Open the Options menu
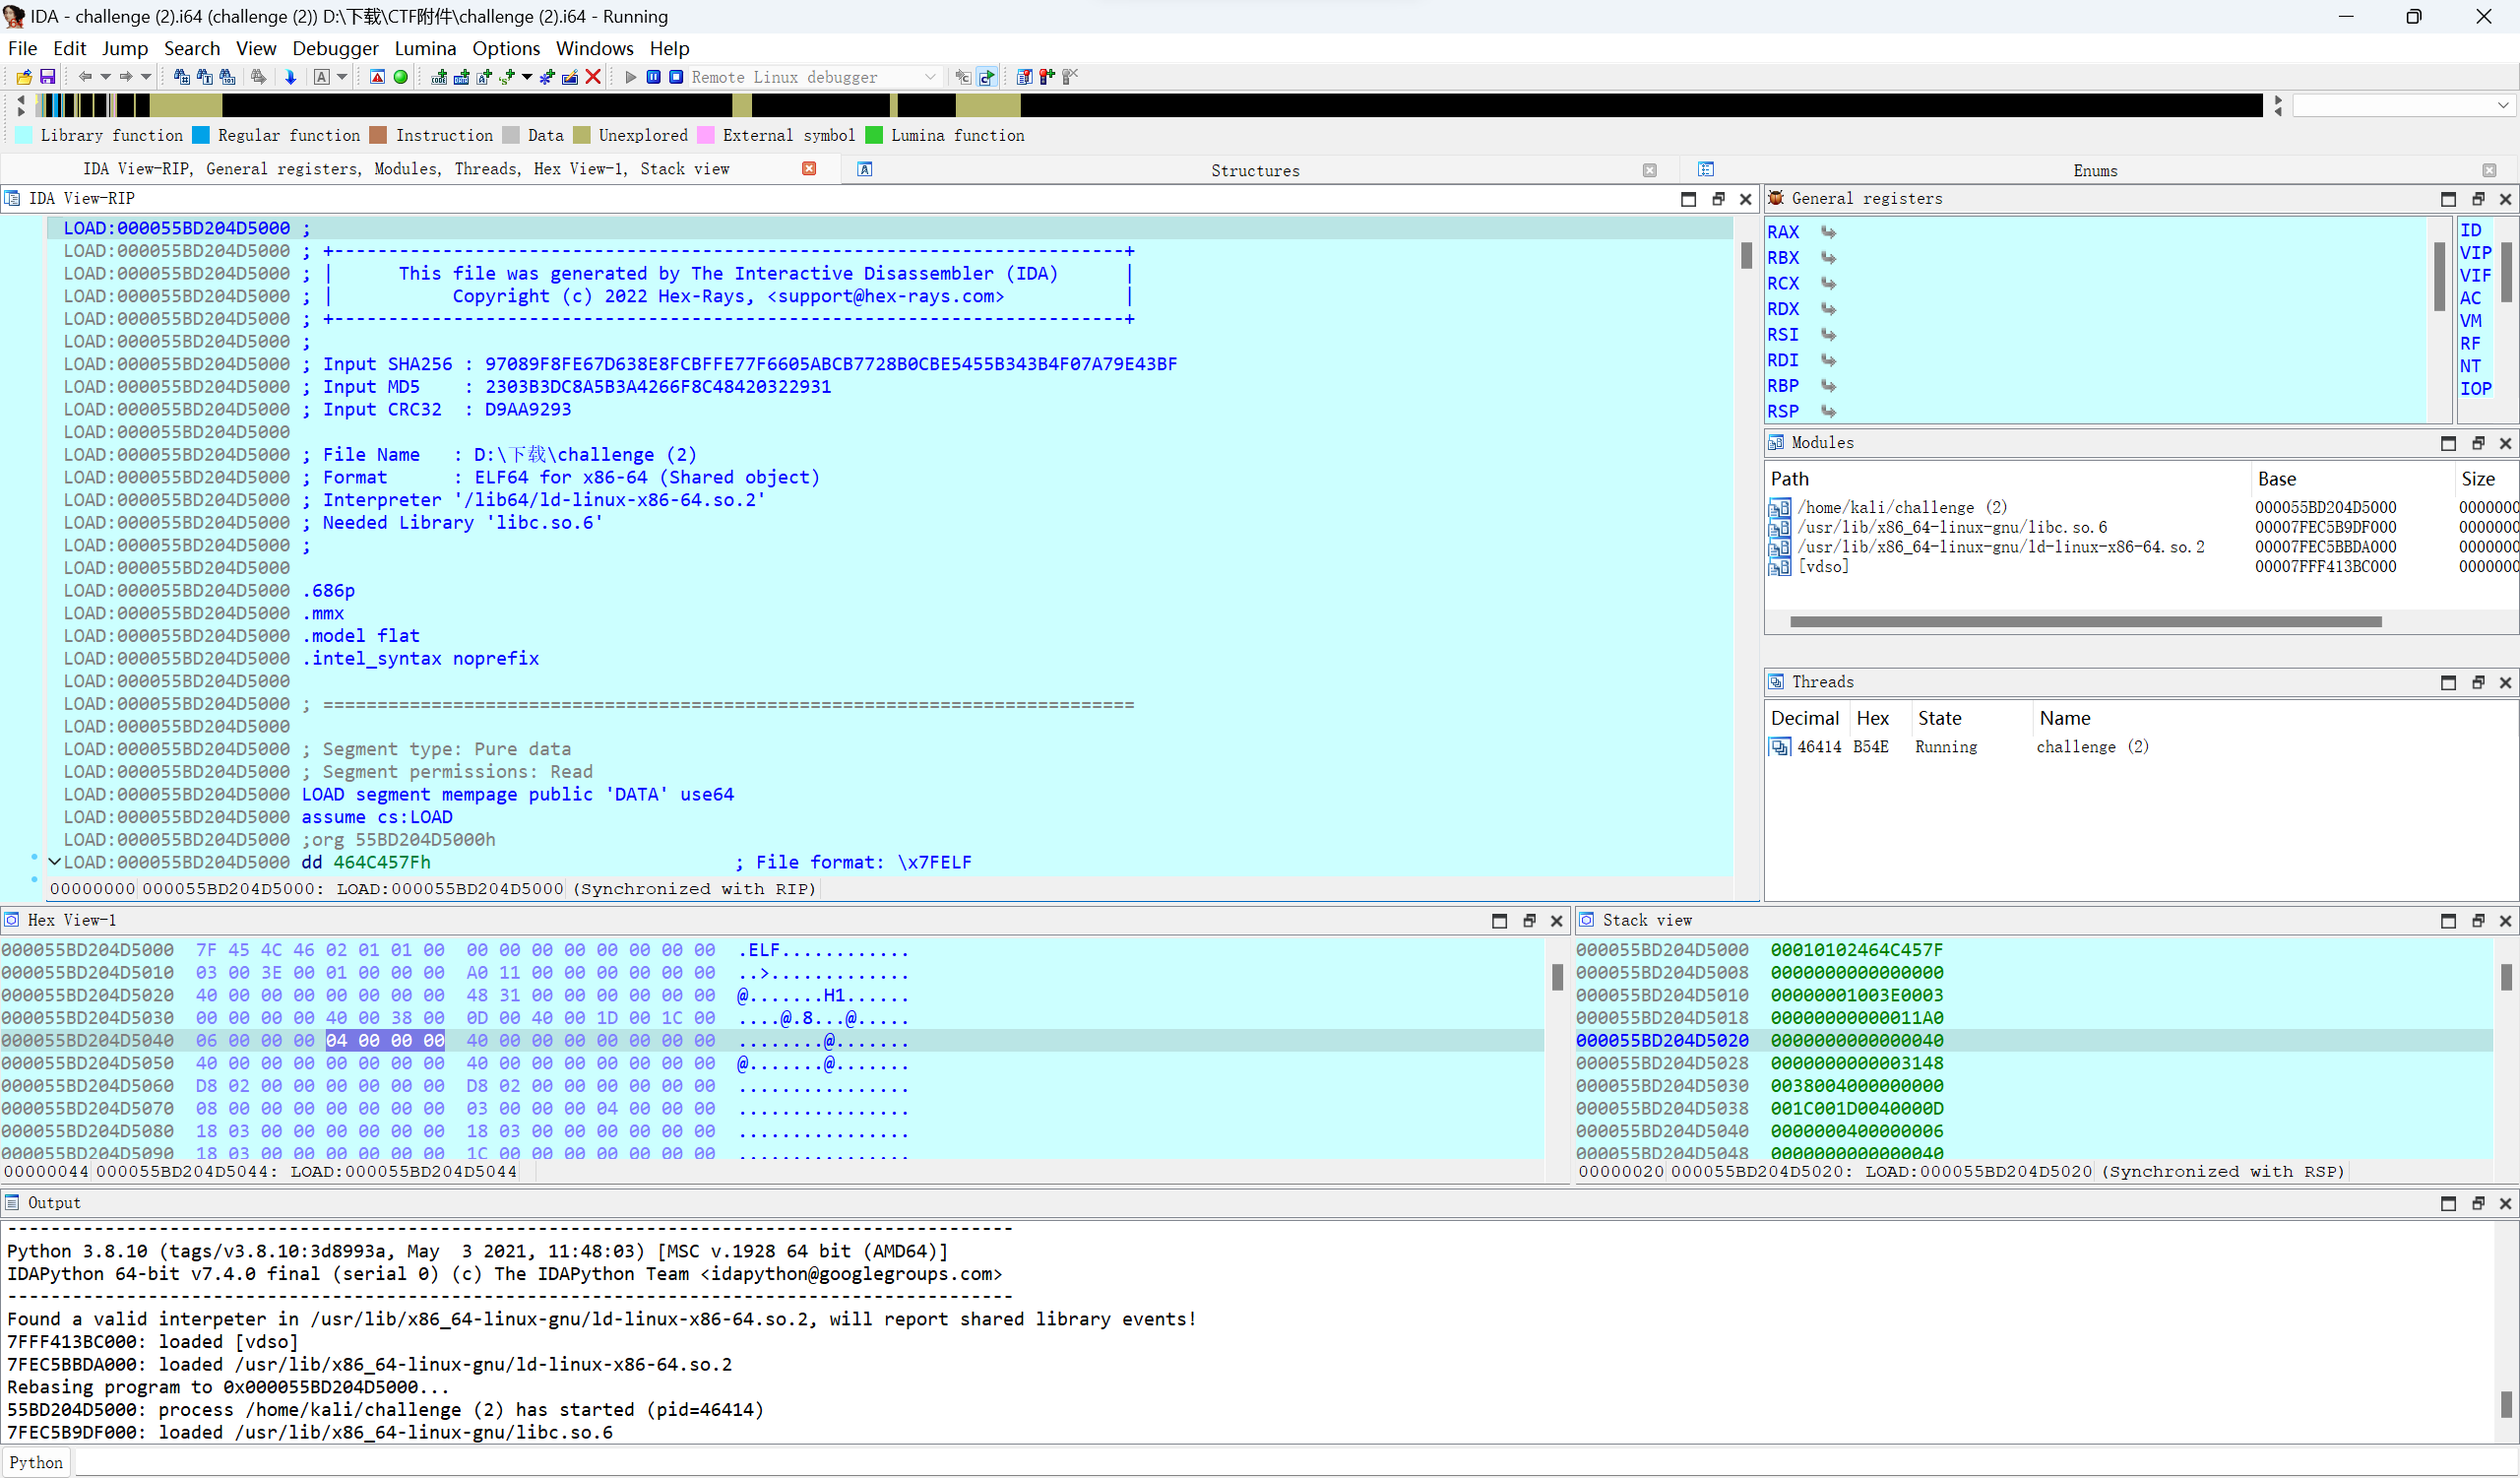The image size is (2520, 1478). click(506, 48)
